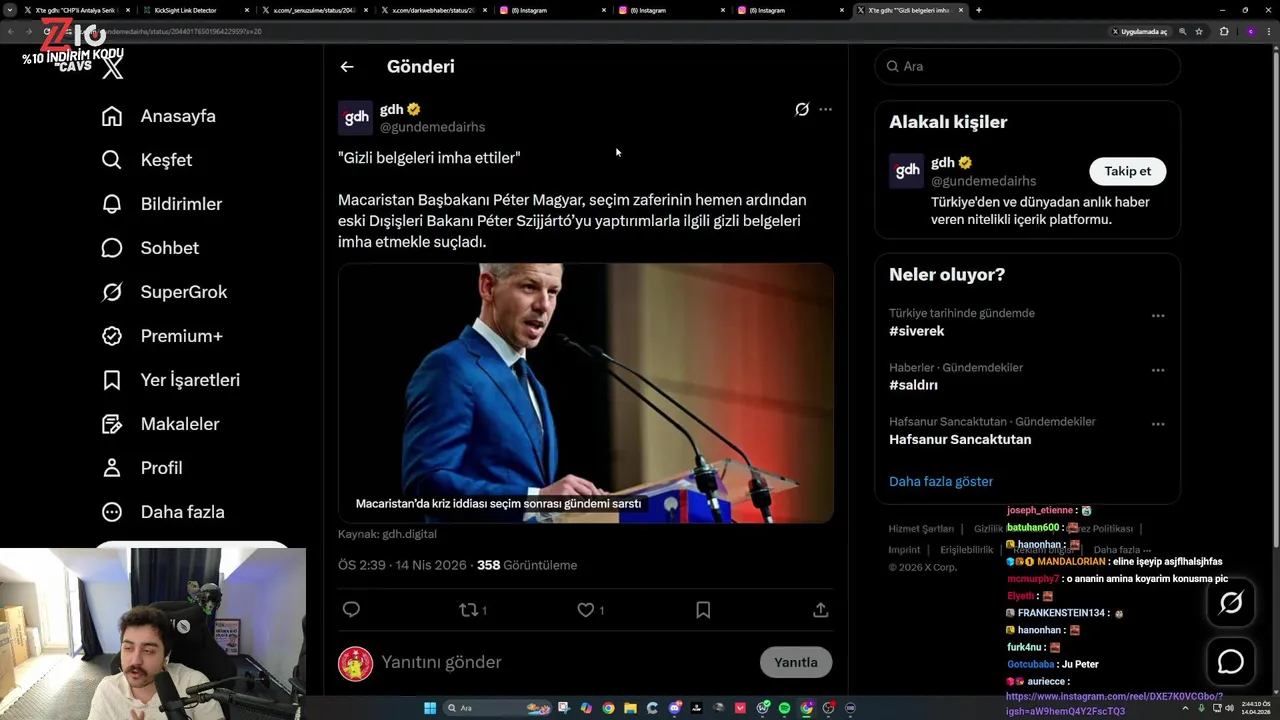Screen dimensions: 1280x720
Task: Open the Grok icon on the post header
Action: pos(801,109)
